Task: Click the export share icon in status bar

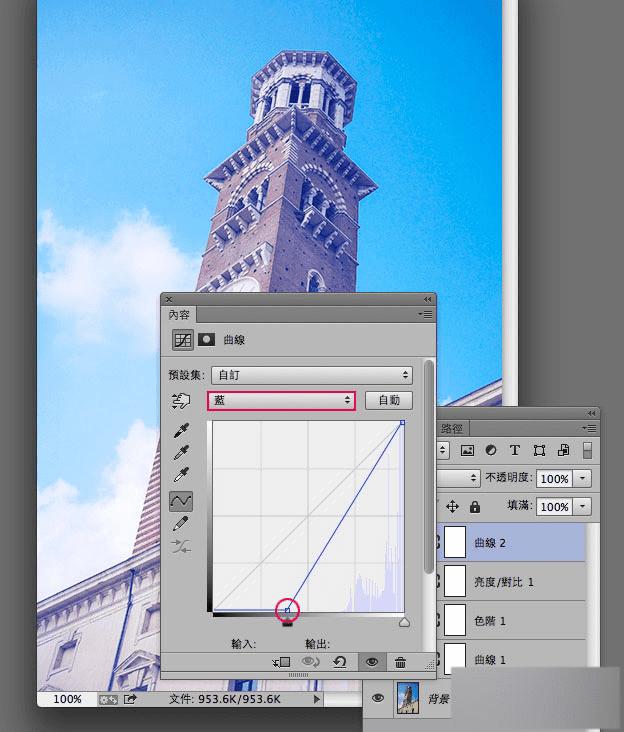Action: [130, 699]
